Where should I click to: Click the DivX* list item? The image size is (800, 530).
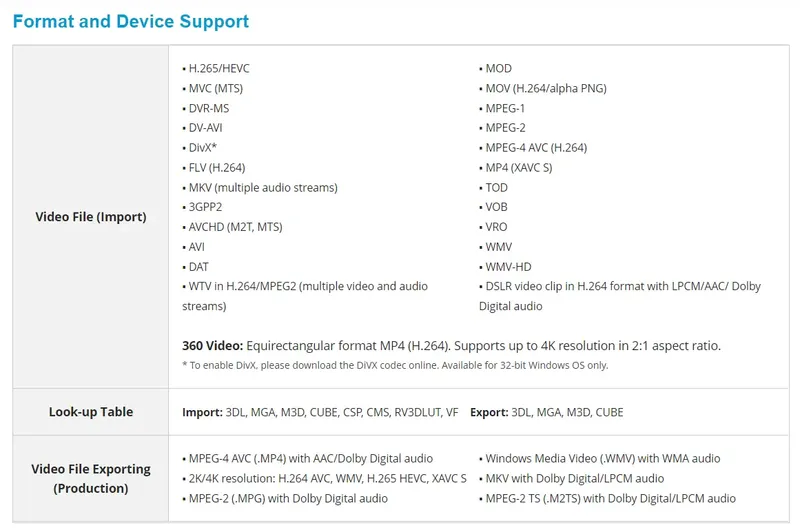point(203,147)
